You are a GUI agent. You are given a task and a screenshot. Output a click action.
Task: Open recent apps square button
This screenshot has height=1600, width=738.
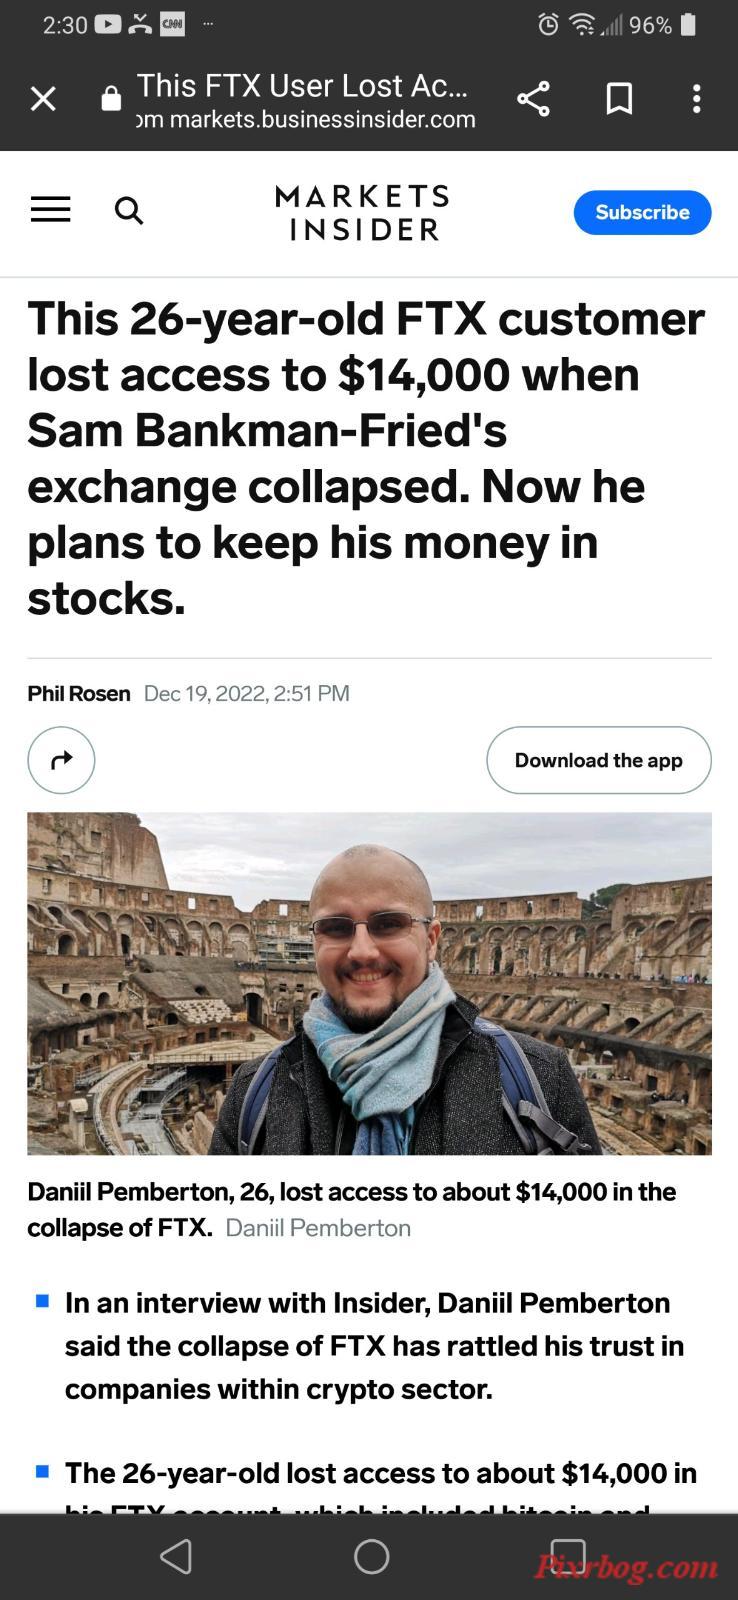567,1556
